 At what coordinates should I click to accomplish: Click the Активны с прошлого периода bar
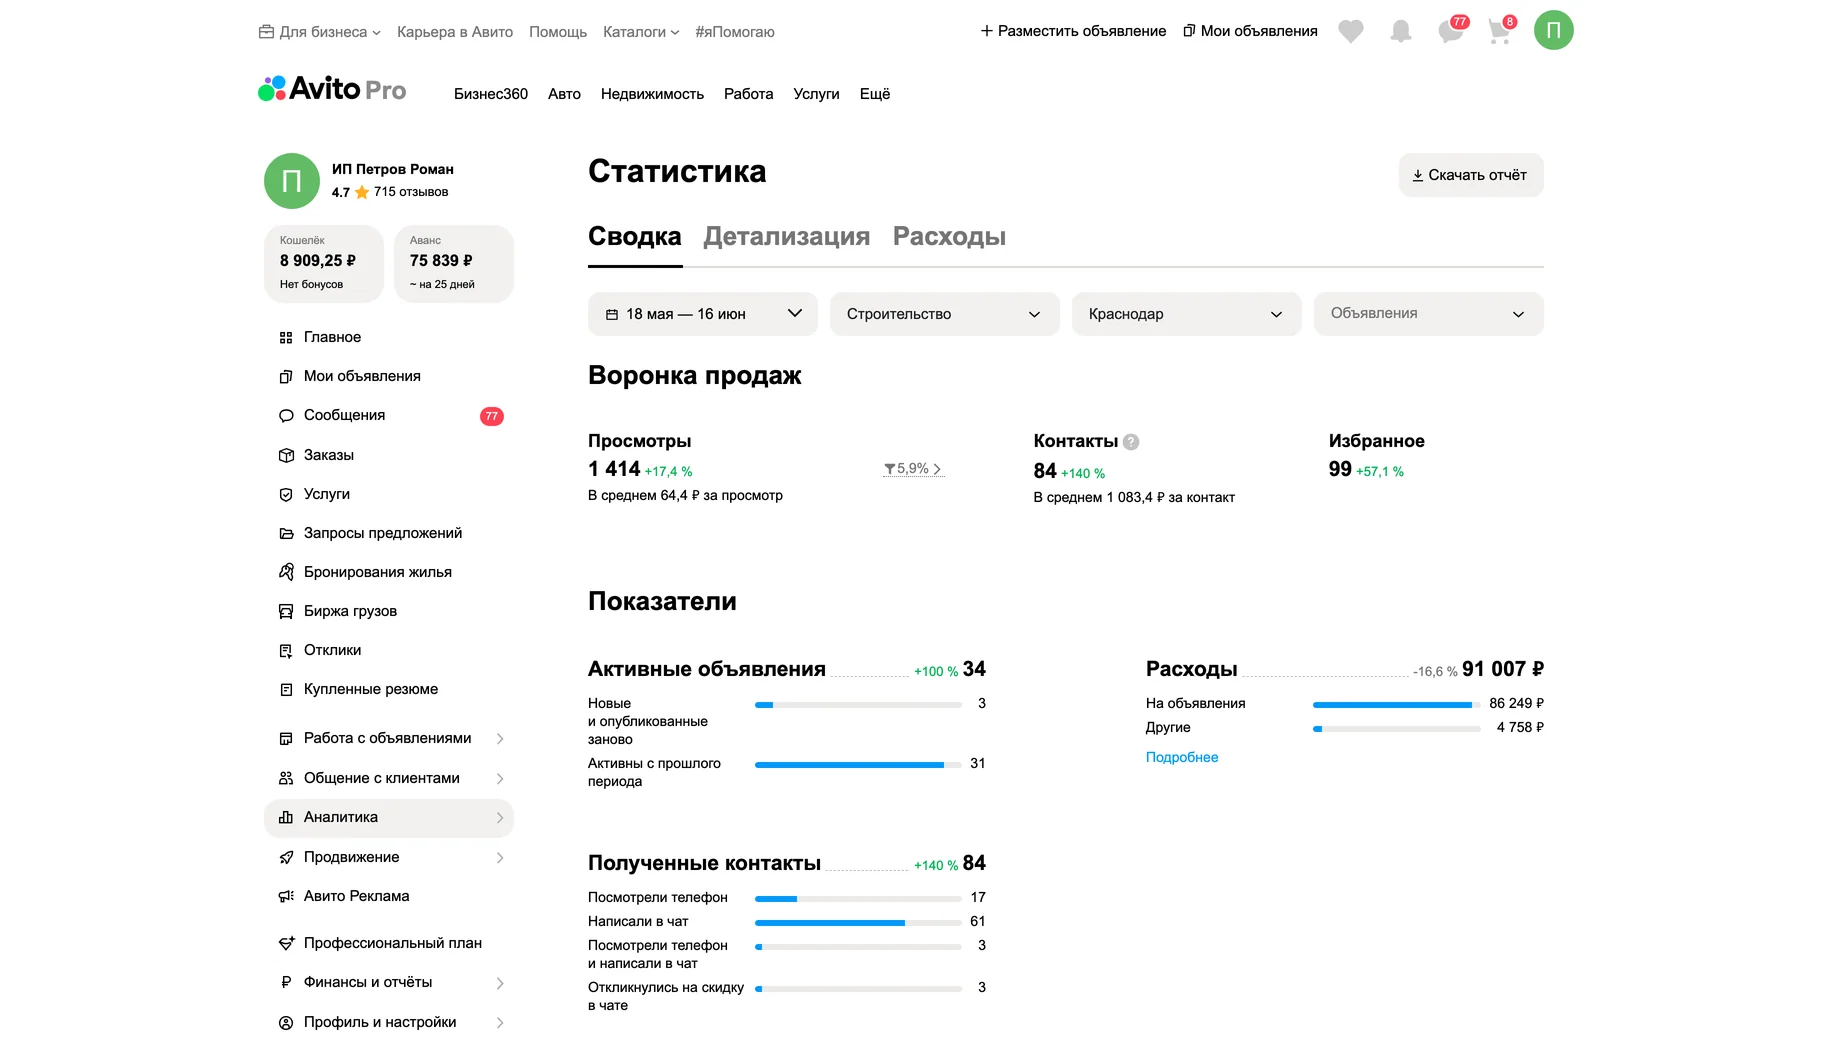click(x=858, y=765)
